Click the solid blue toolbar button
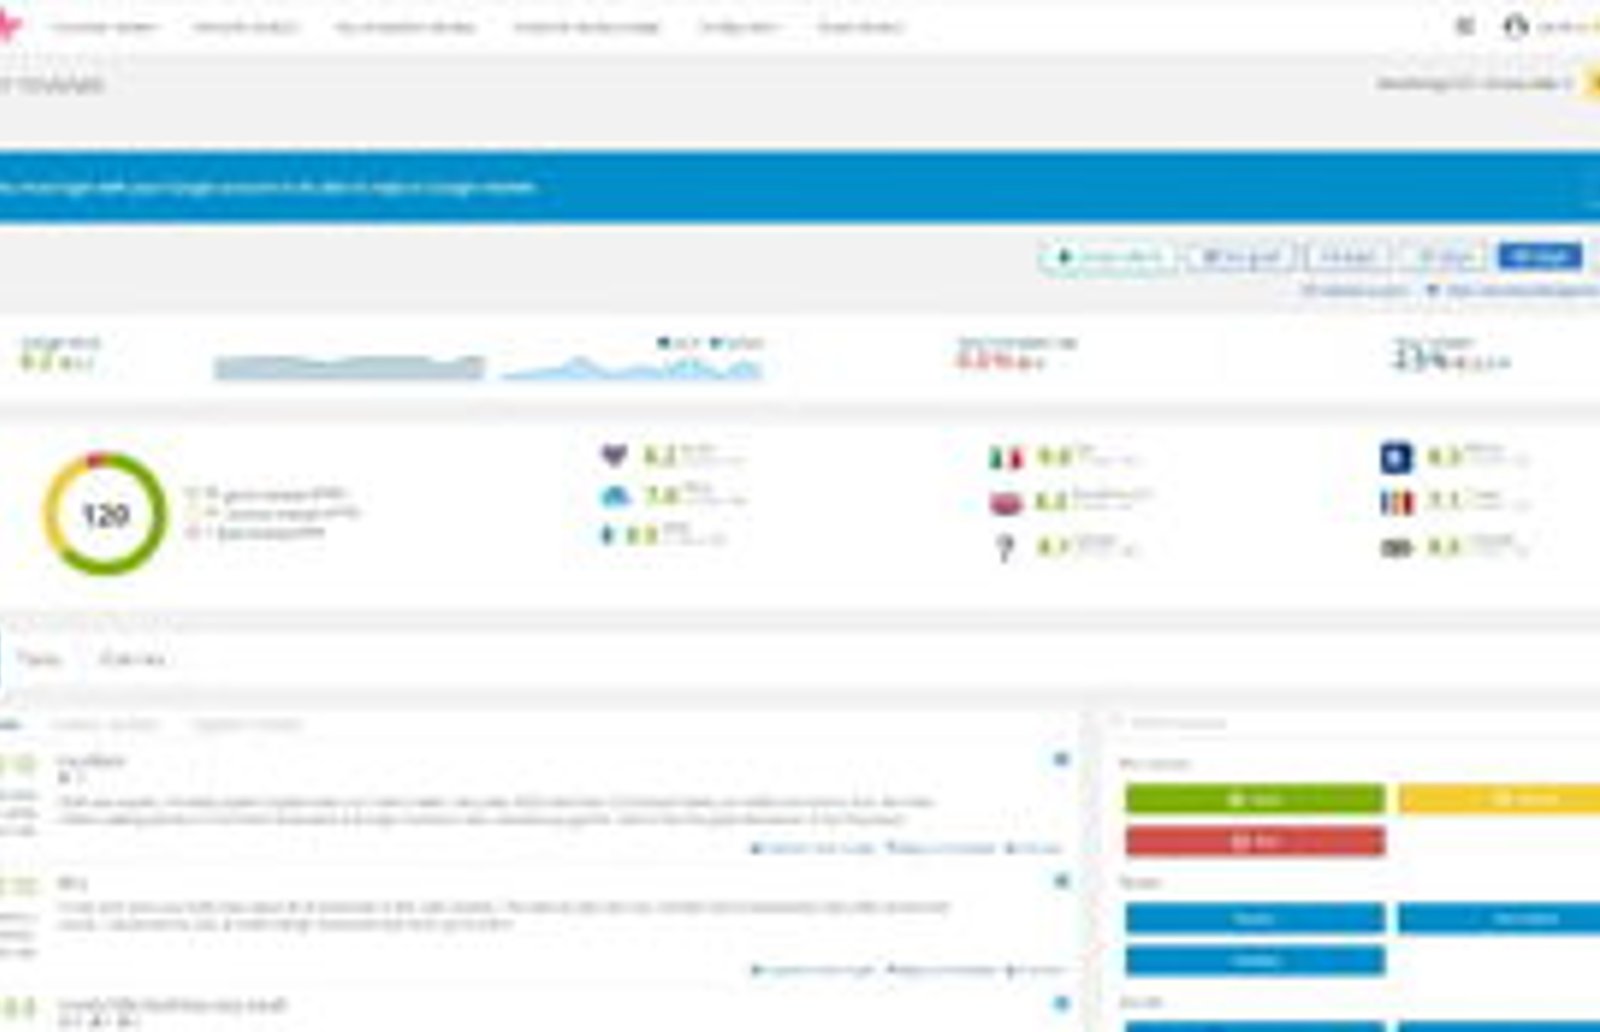Viewport: 1600px width, 1032px height. coord(1540,257)
